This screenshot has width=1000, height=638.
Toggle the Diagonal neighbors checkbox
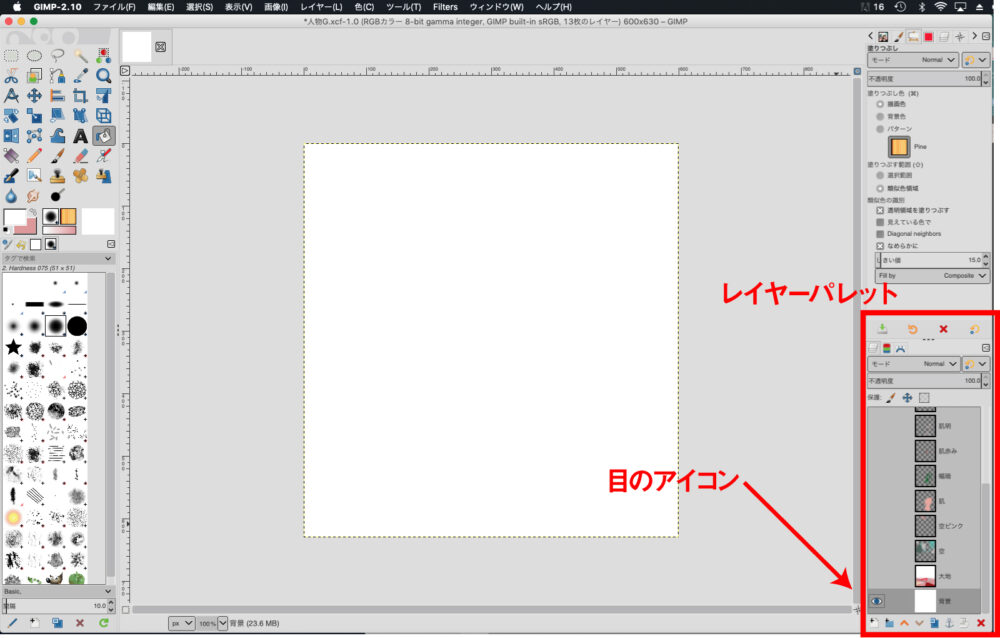880,233
